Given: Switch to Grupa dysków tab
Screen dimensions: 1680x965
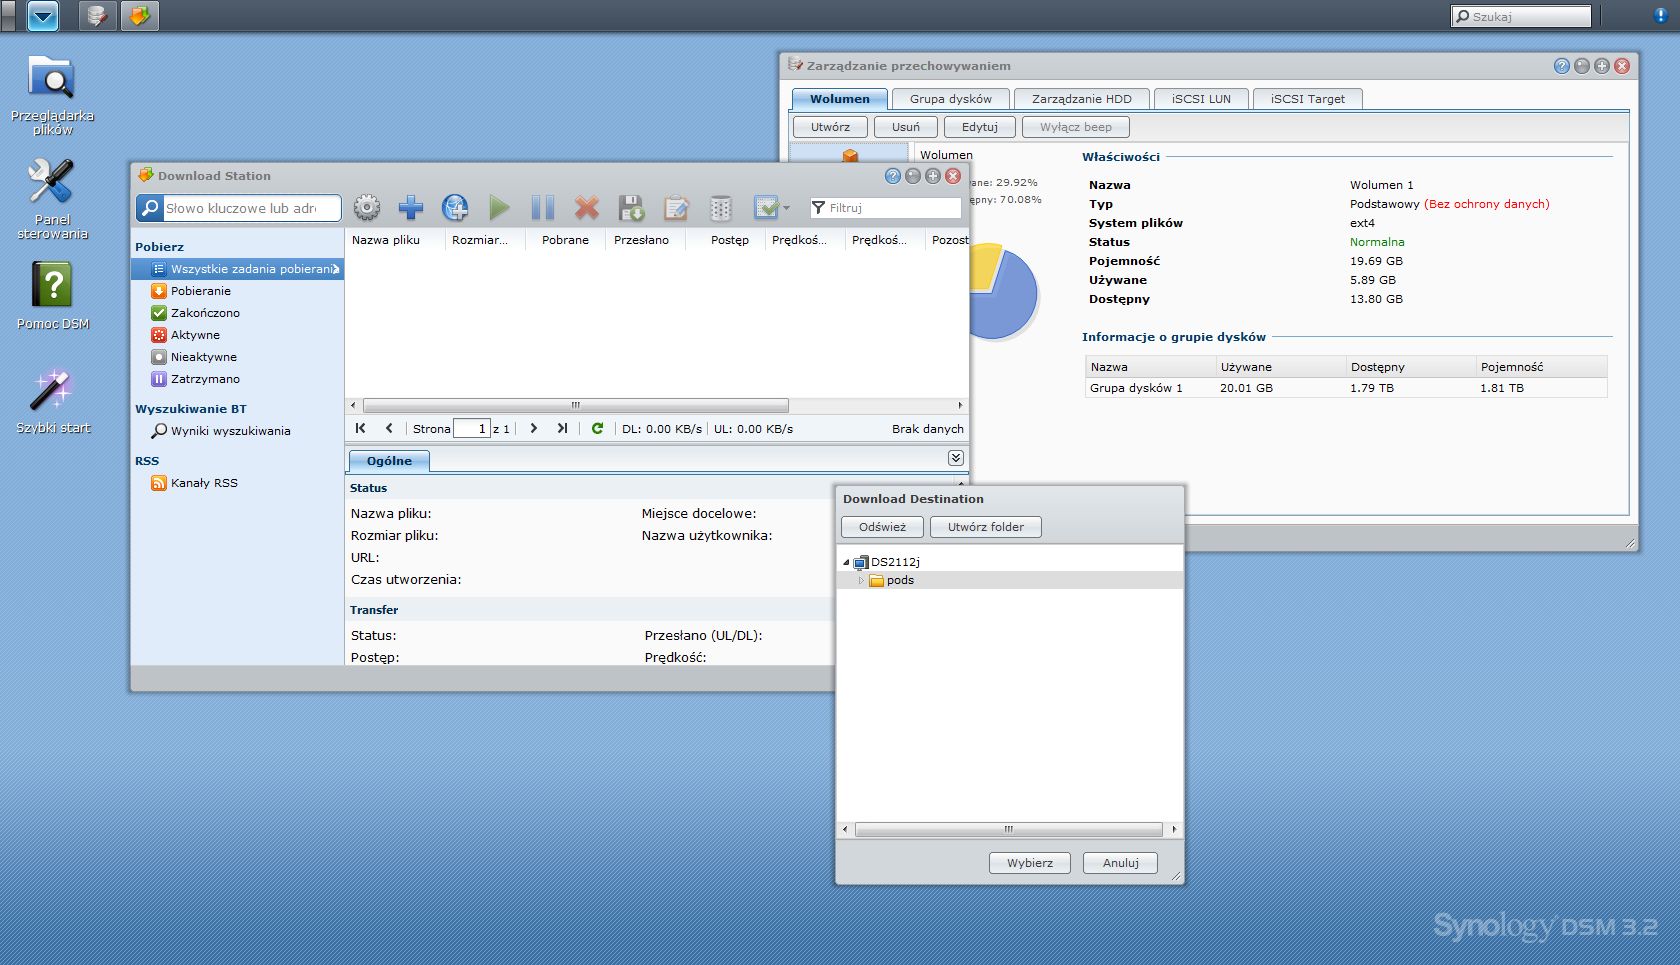Looking at the screenshot, I should (950, 99).
